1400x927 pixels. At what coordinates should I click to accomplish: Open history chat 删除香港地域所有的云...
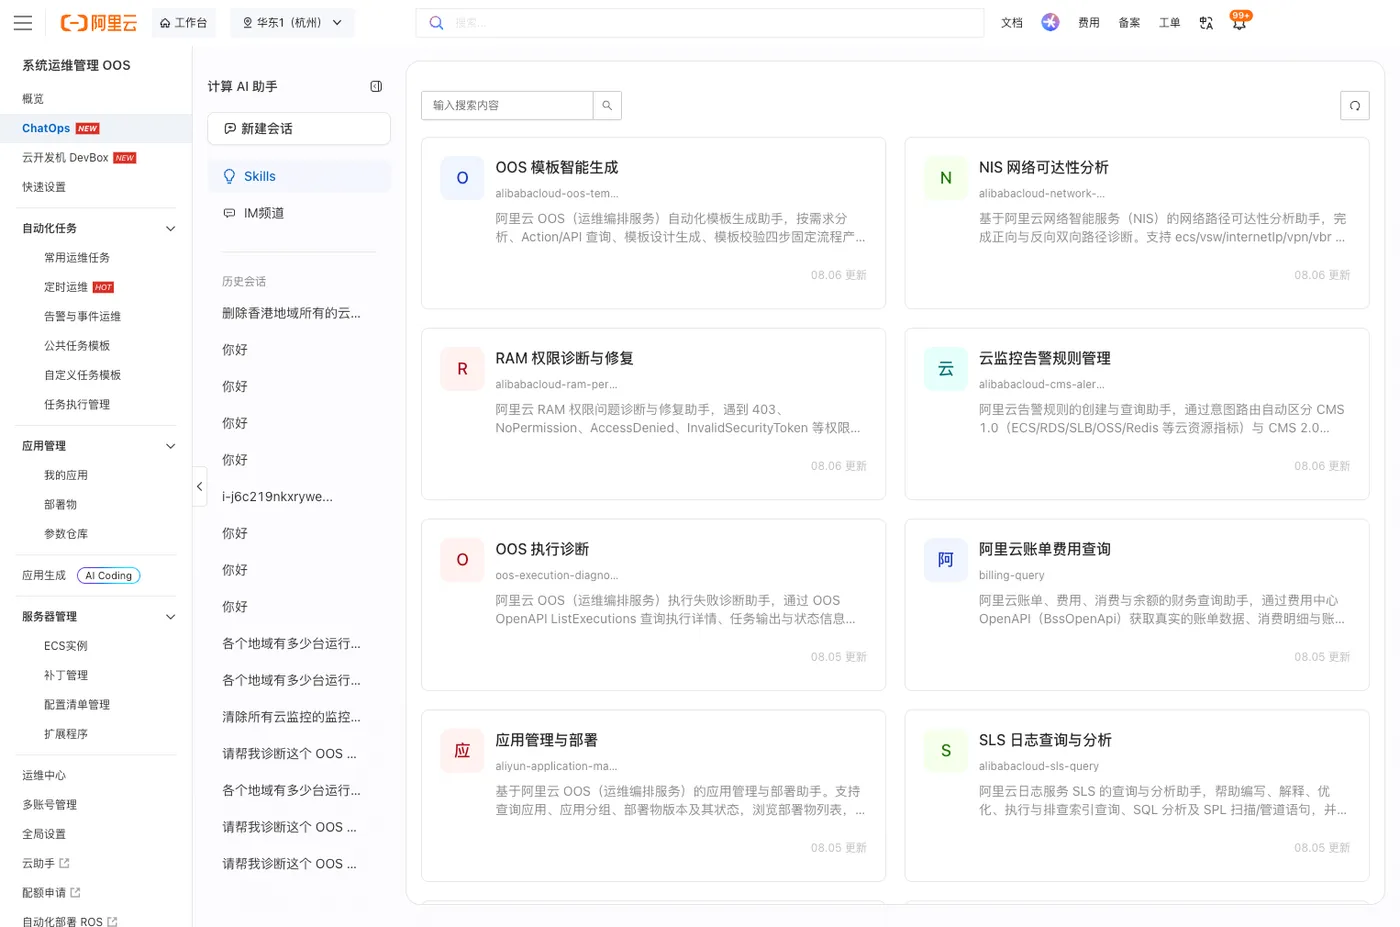(291, 313)
